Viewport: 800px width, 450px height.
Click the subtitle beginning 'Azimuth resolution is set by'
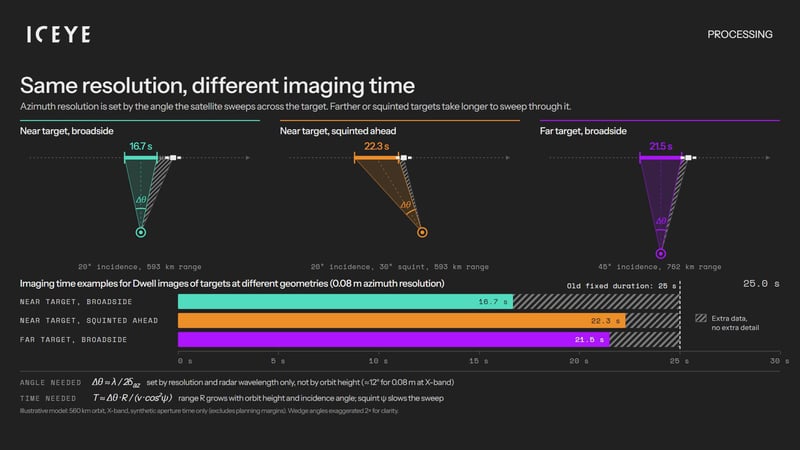click(x=295, y=107)
